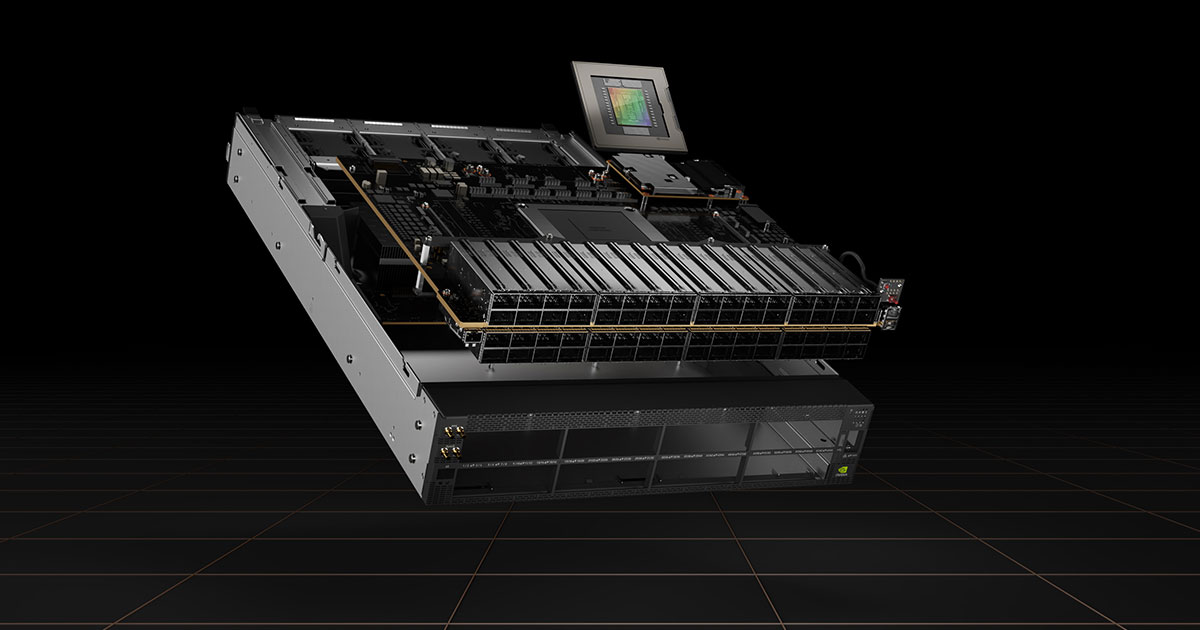
Task: Click the silver side panel of the chassis
Action: coord(320,300)
